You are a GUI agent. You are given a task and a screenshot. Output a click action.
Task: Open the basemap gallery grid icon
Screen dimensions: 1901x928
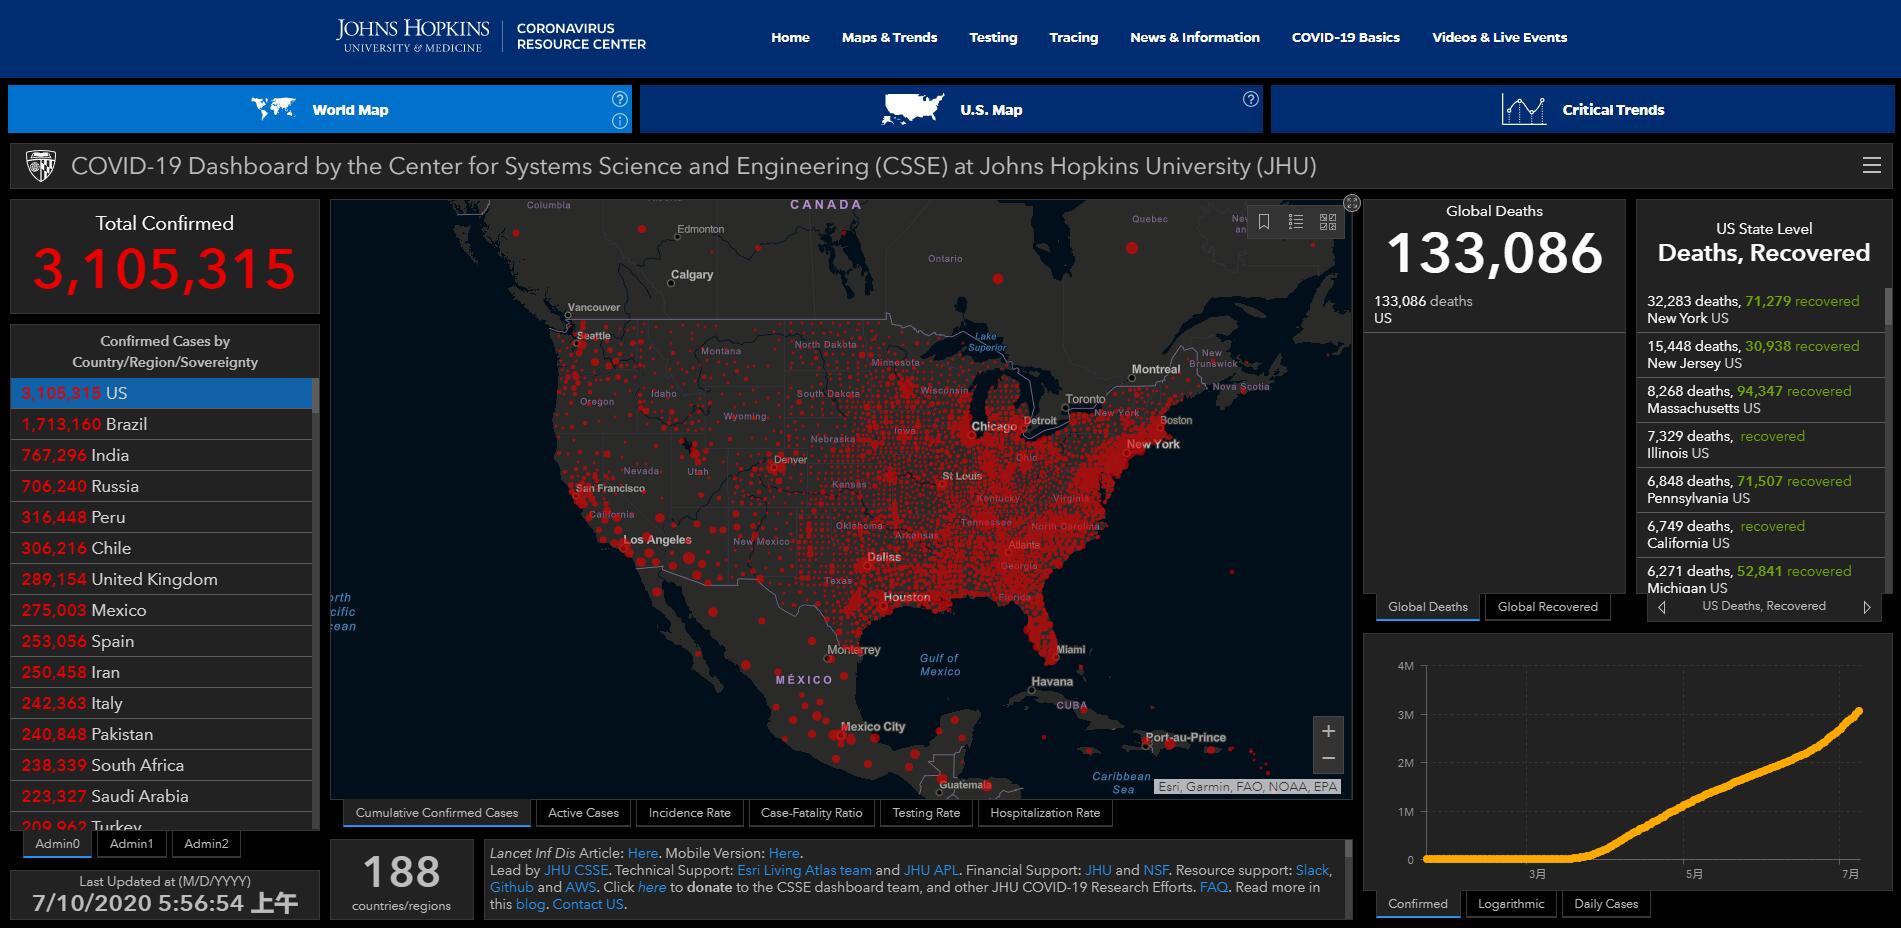point(1328,222)
